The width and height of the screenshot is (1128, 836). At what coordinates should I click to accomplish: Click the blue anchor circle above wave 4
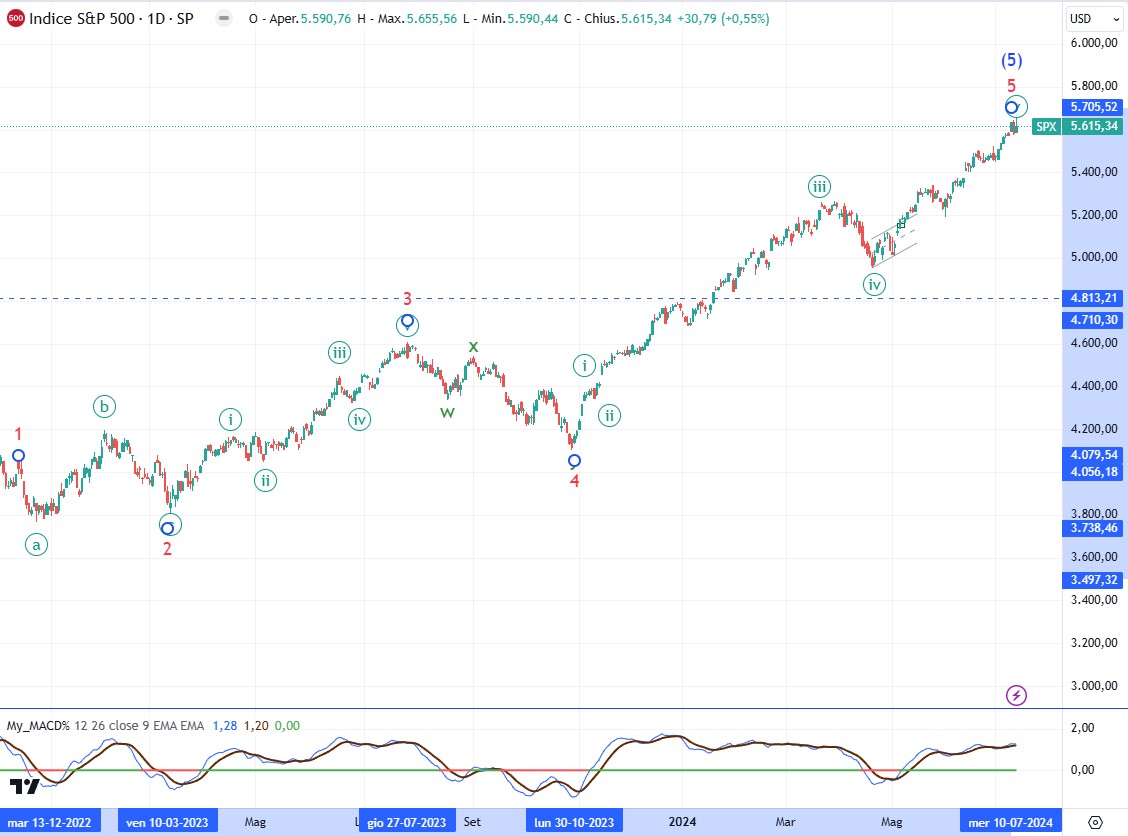tap(574, 460)
